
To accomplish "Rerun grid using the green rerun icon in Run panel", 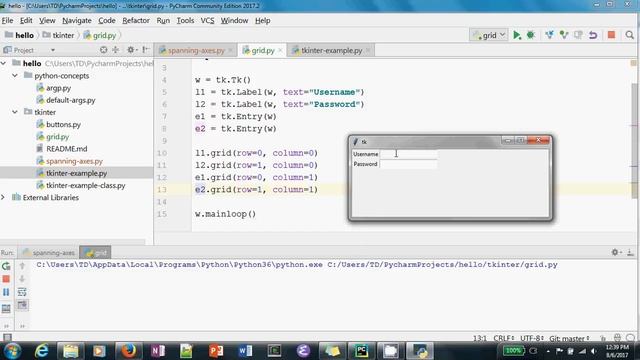I will 6,267.
